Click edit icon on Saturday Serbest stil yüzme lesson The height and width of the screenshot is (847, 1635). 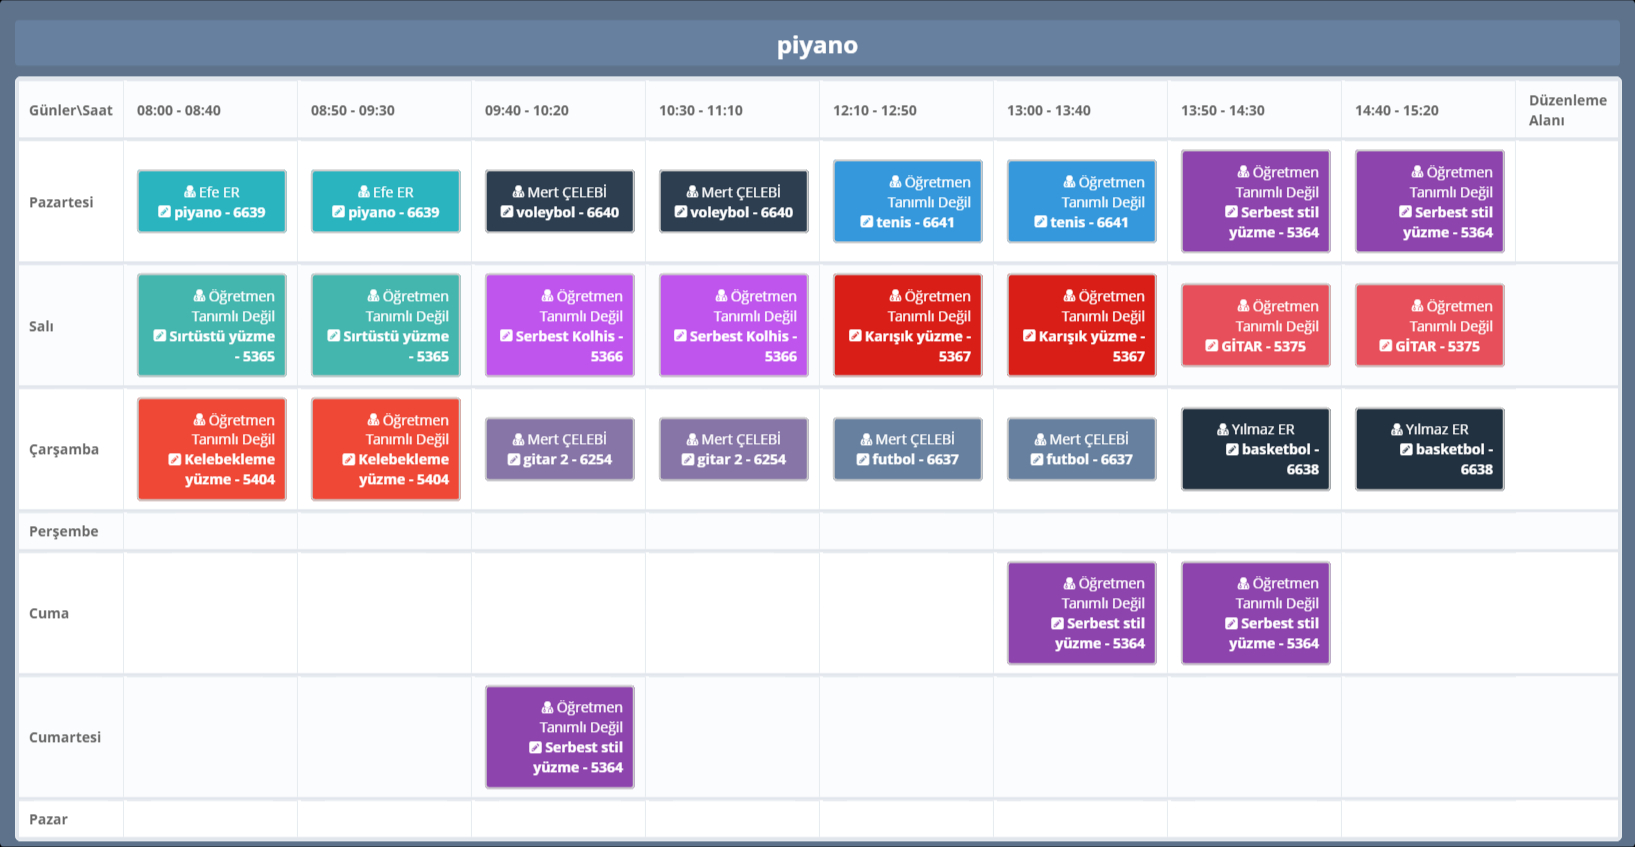(535, 747)
